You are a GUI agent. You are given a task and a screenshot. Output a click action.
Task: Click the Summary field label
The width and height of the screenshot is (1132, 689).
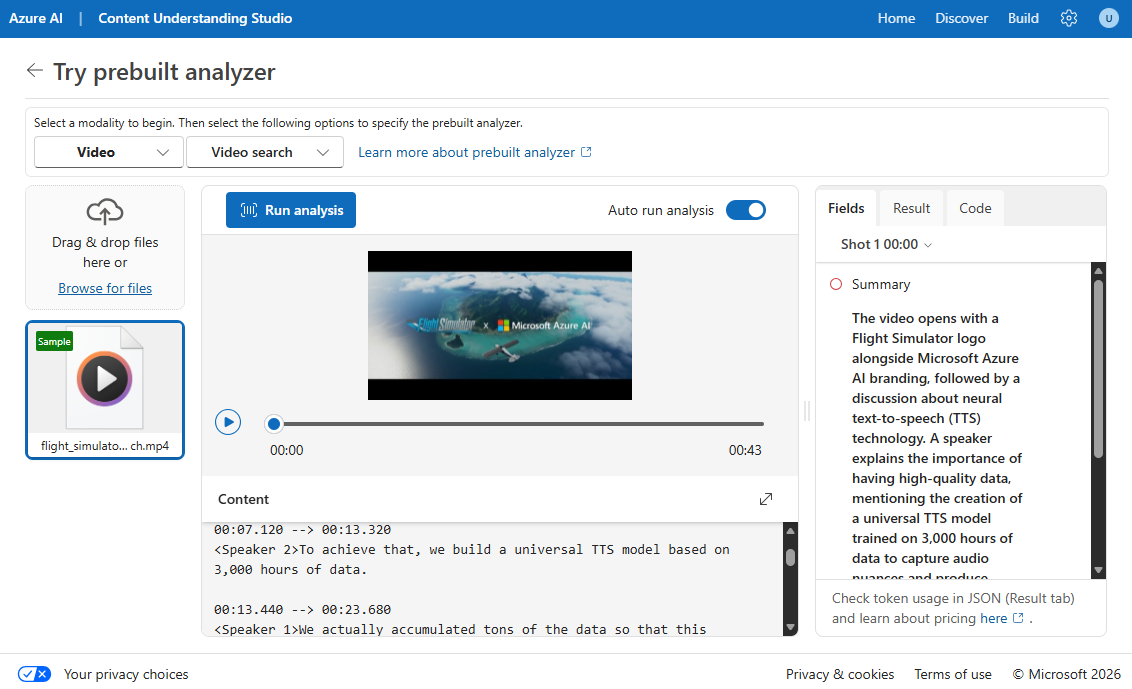point(881,284)
